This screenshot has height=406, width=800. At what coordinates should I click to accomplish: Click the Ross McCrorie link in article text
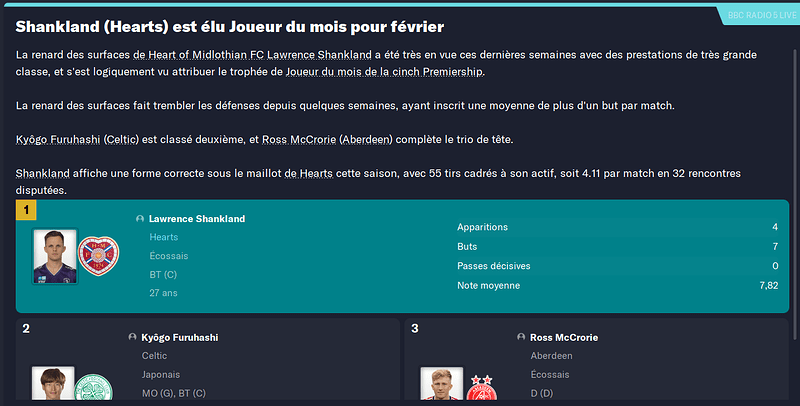299,140
